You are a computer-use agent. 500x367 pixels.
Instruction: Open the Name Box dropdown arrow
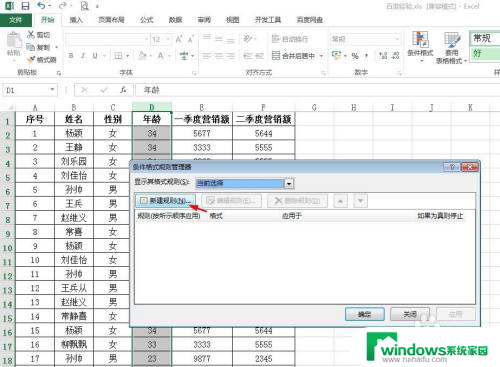tap(52, 90)
